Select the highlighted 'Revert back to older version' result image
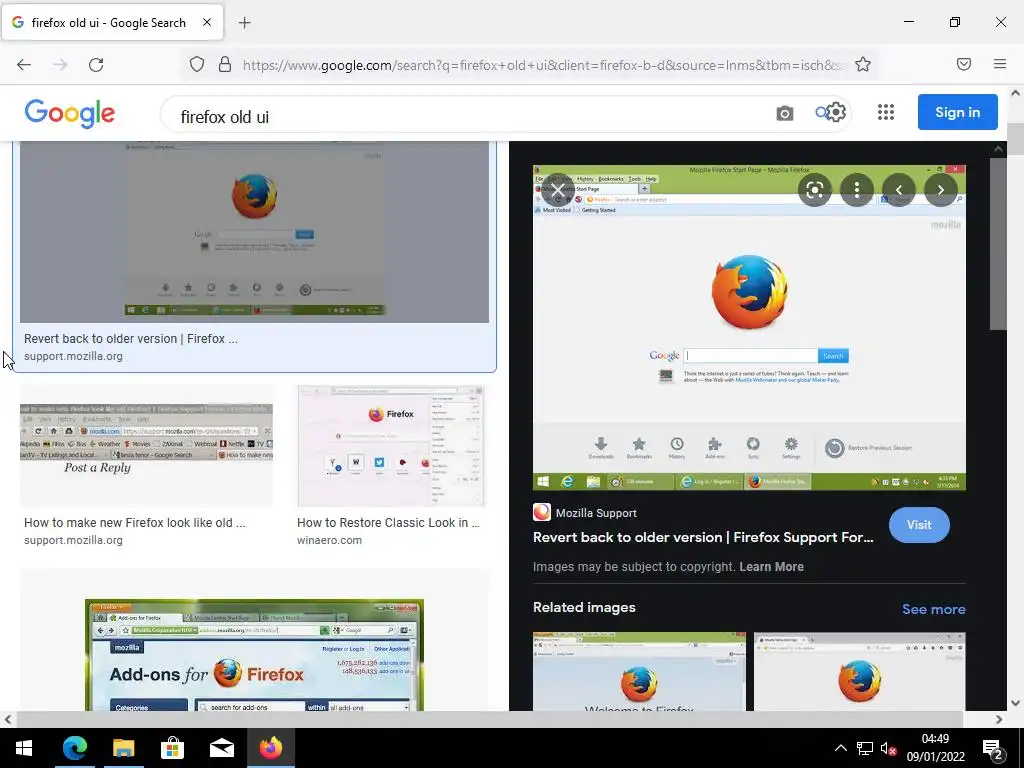The width and height of the screenshot is (1024, 768). 254,232
